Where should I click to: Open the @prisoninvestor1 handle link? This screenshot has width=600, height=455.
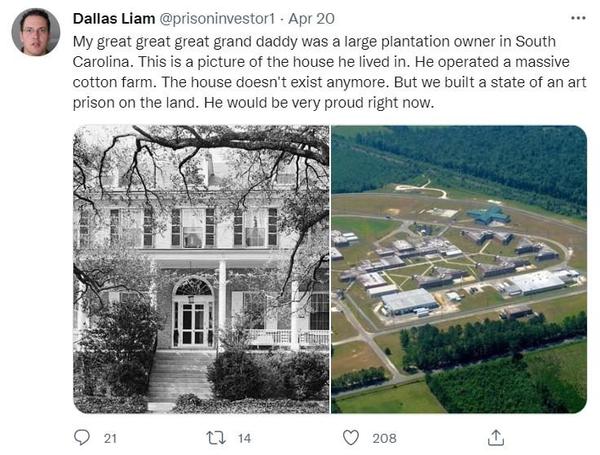click(217, 19)
